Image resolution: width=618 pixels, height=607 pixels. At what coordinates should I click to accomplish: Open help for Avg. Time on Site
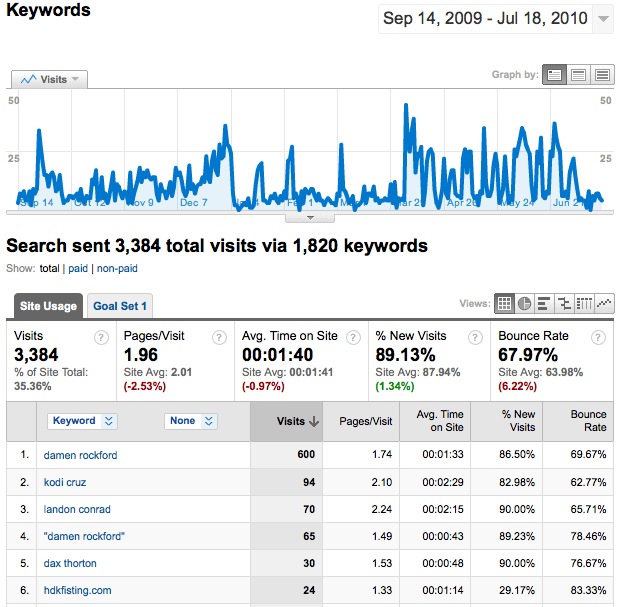pyautogui.click(x=353, y=337)
